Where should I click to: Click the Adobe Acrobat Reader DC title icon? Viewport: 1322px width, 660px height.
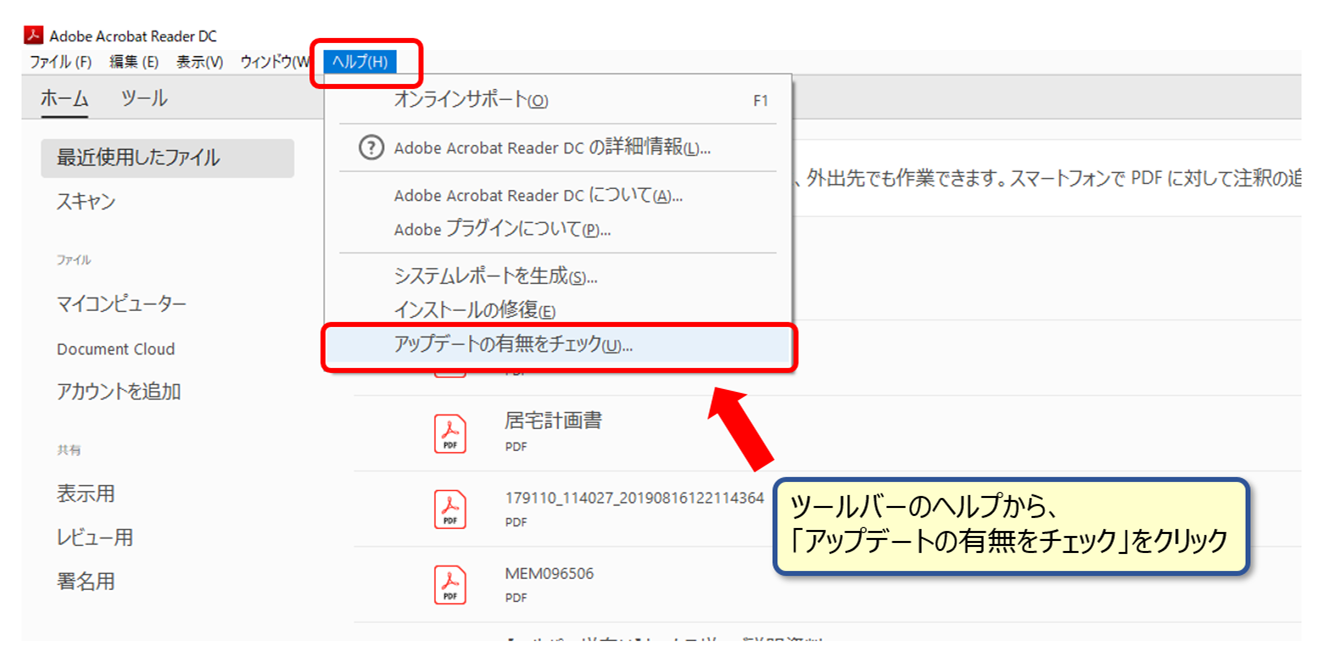click(x=33, y=36)
